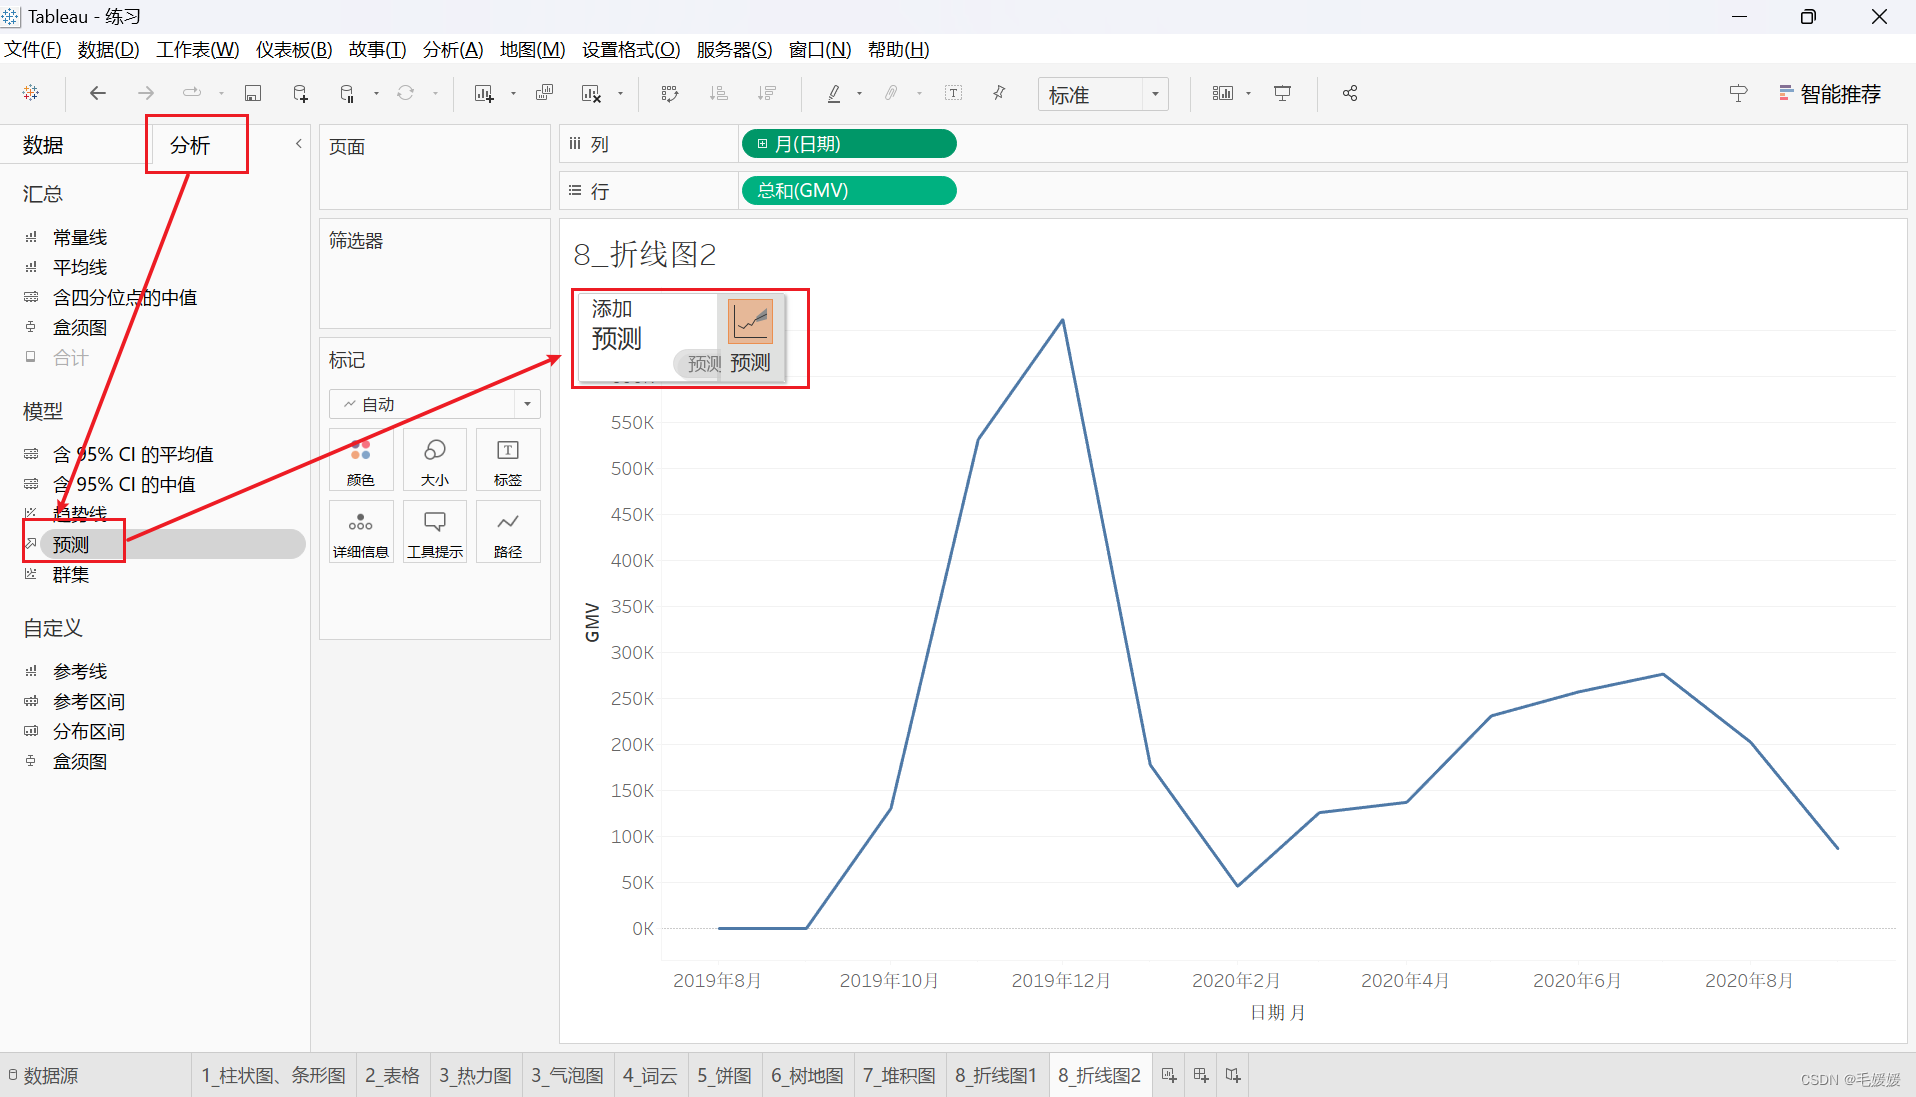Click the new story tab icon
1916x1097 pixels.
pyautogui.click(x=1233, y=1076)
